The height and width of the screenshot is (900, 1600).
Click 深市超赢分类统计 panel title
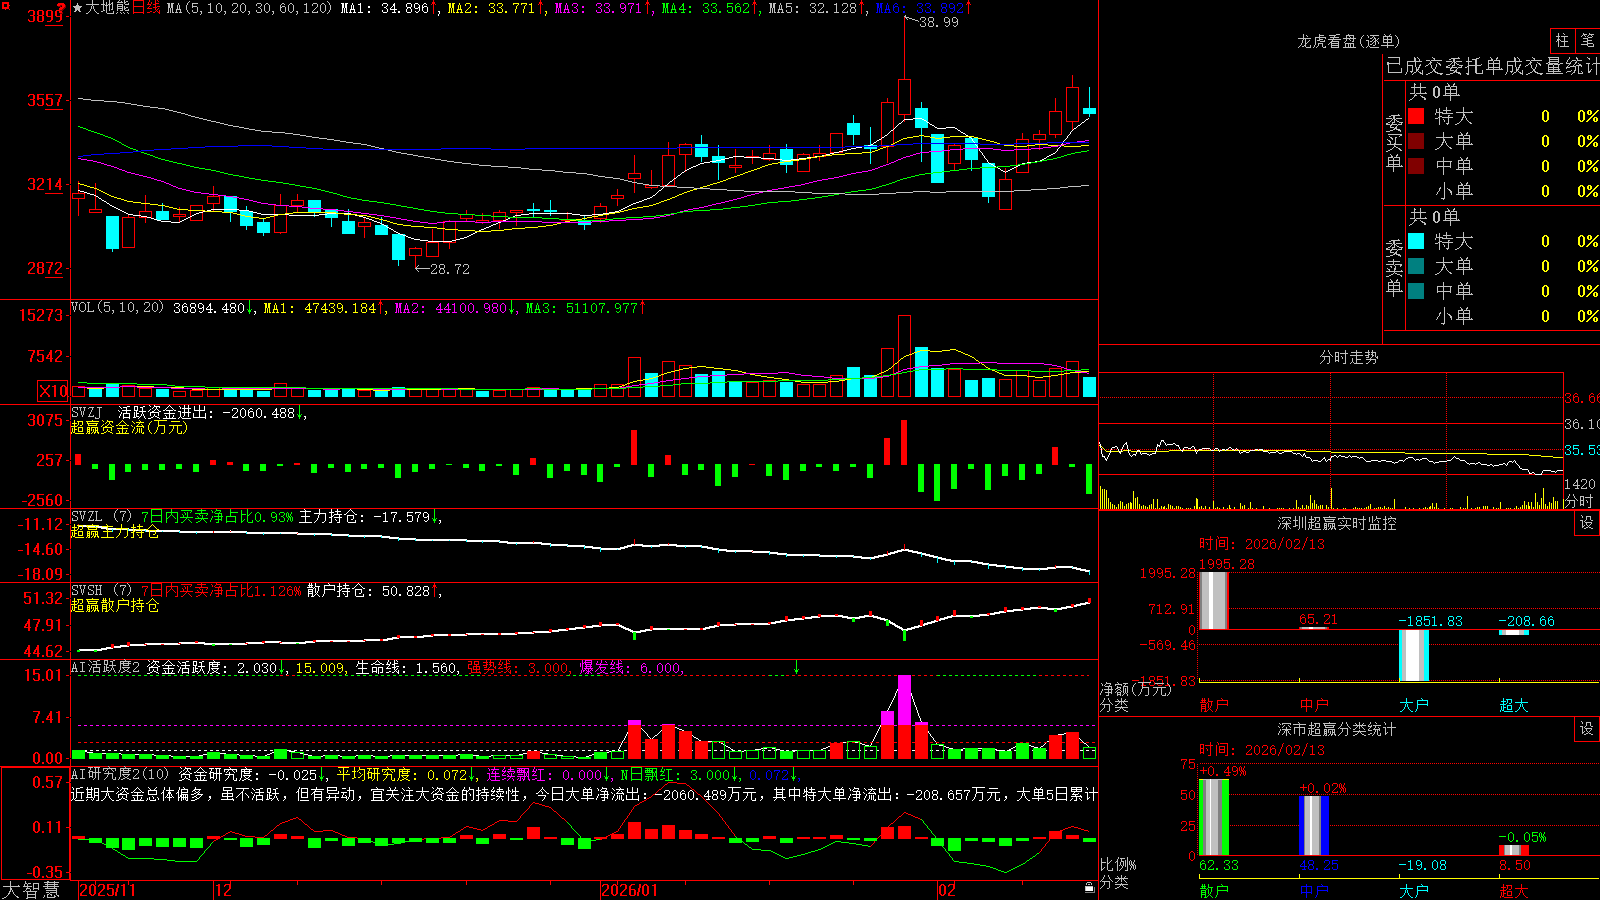(x=1337, y=729)
